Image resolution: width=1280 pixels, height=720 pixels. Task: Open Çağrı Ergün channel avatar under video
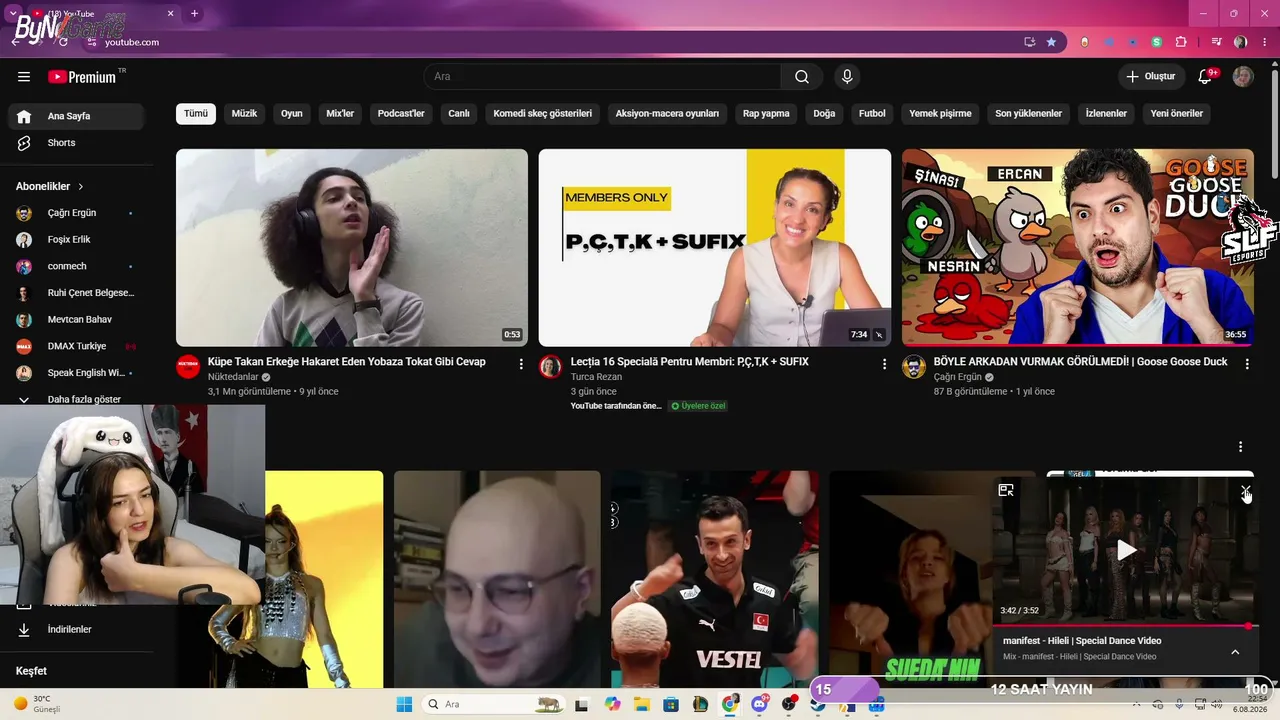tap(914, 366)
